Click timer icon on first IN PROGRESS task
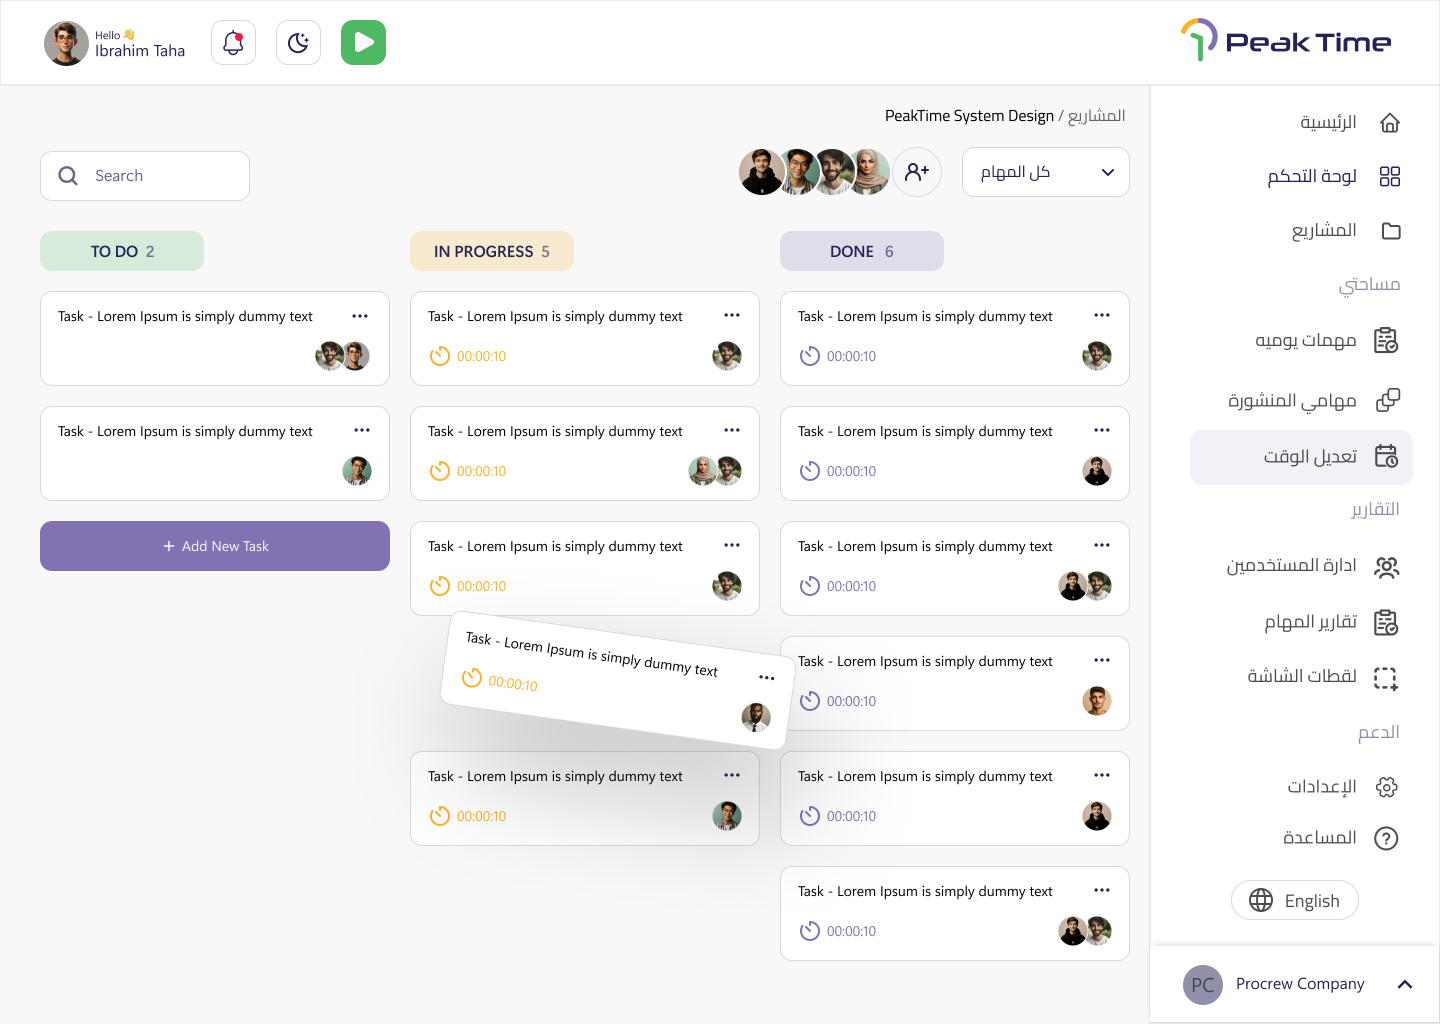 pyautogui.click(x=440, y=356)
